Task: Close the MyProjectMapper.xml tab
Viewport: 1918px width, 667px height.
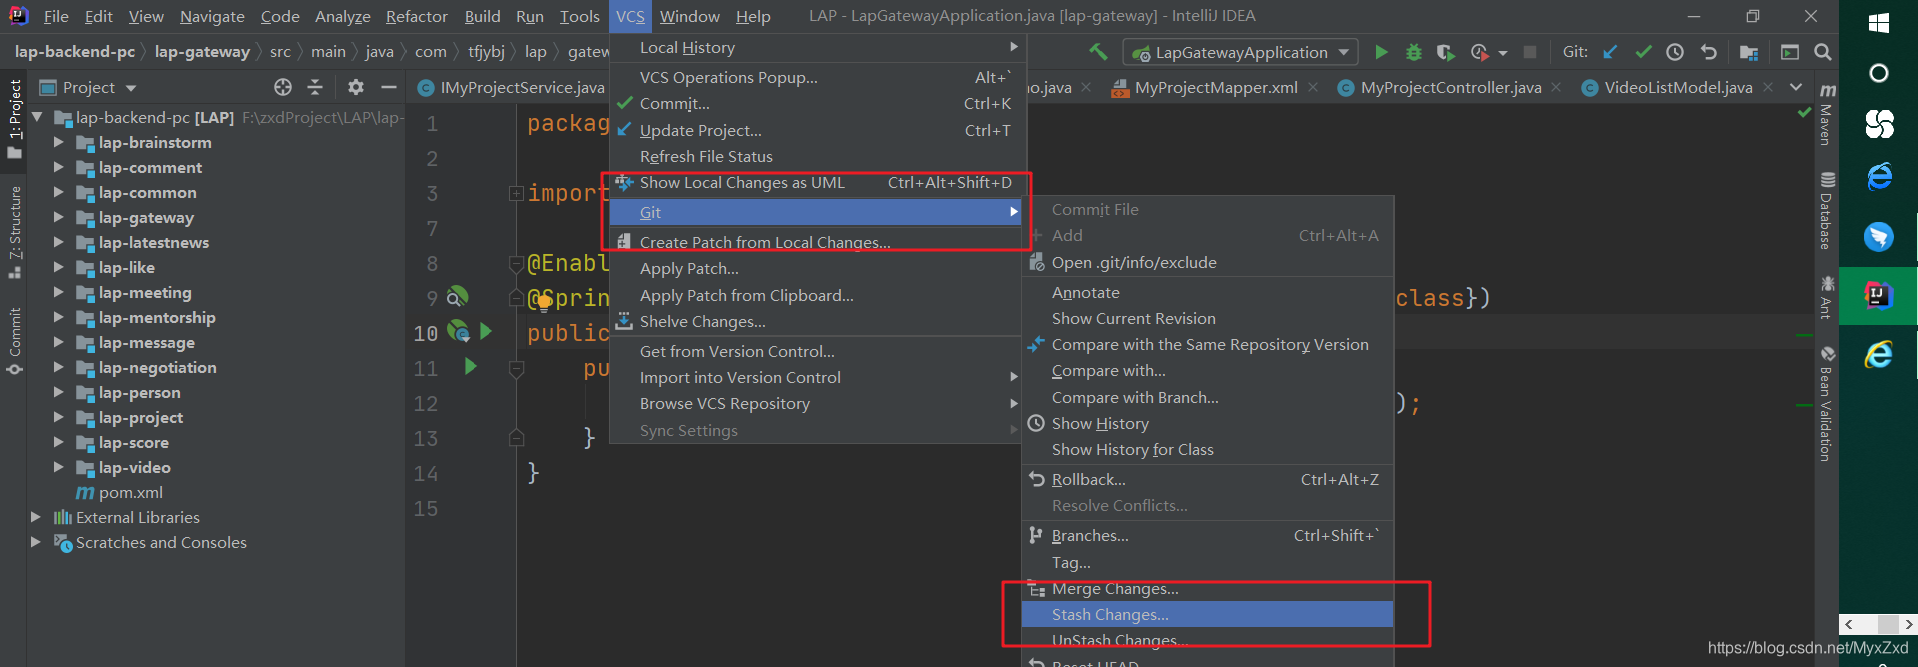Action: coord(1313,87)
